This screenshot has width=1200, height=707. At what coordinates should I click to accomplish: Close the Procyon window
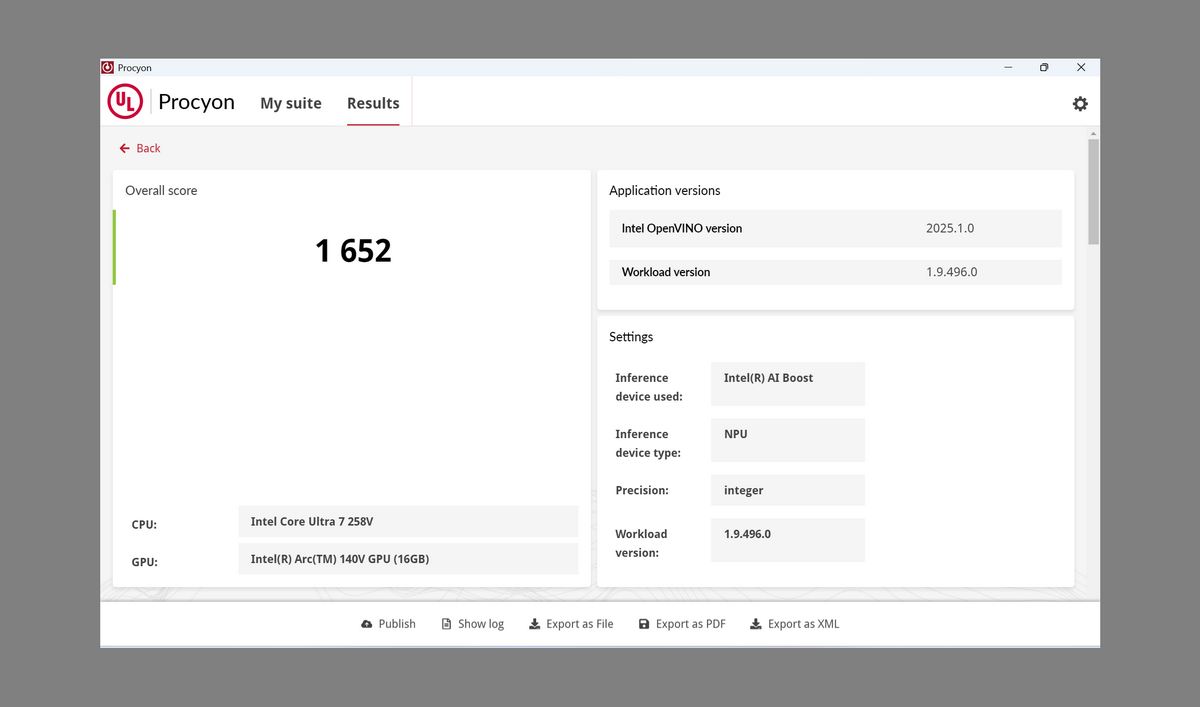tap(1081, 67)
